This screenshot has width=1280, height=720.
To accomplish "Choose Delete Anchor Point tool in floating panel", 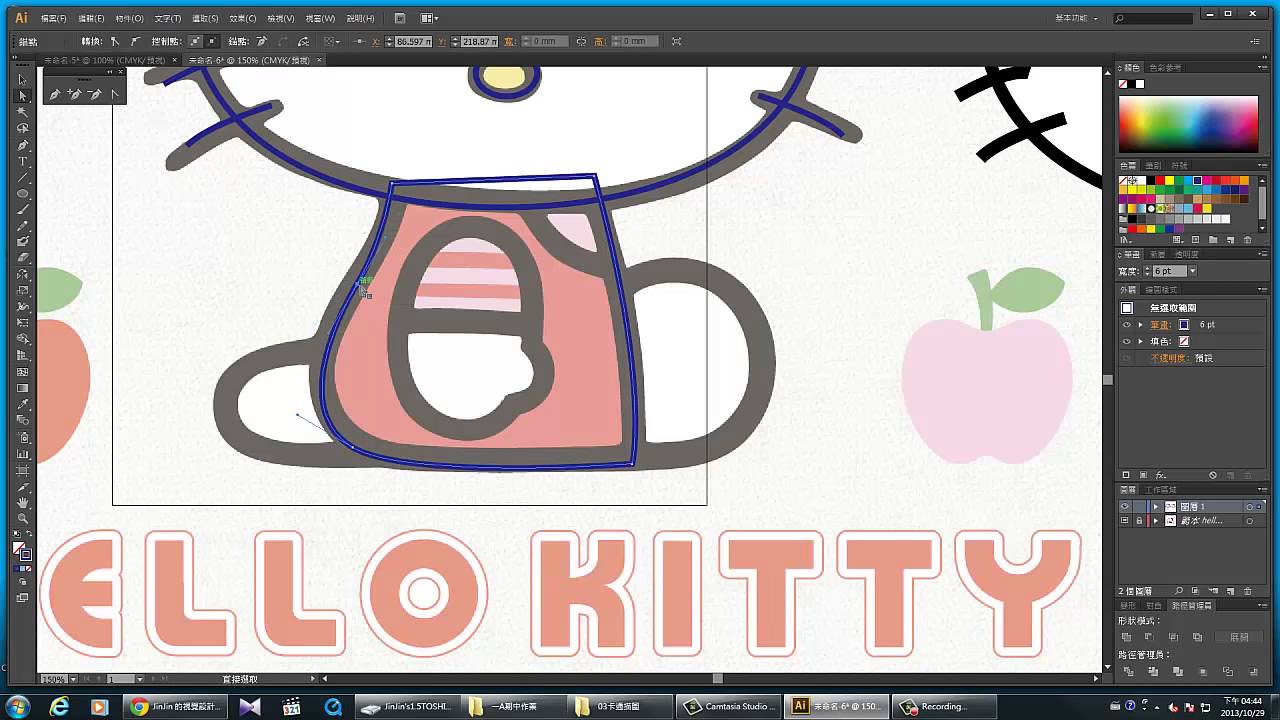I will click(95, 95).
